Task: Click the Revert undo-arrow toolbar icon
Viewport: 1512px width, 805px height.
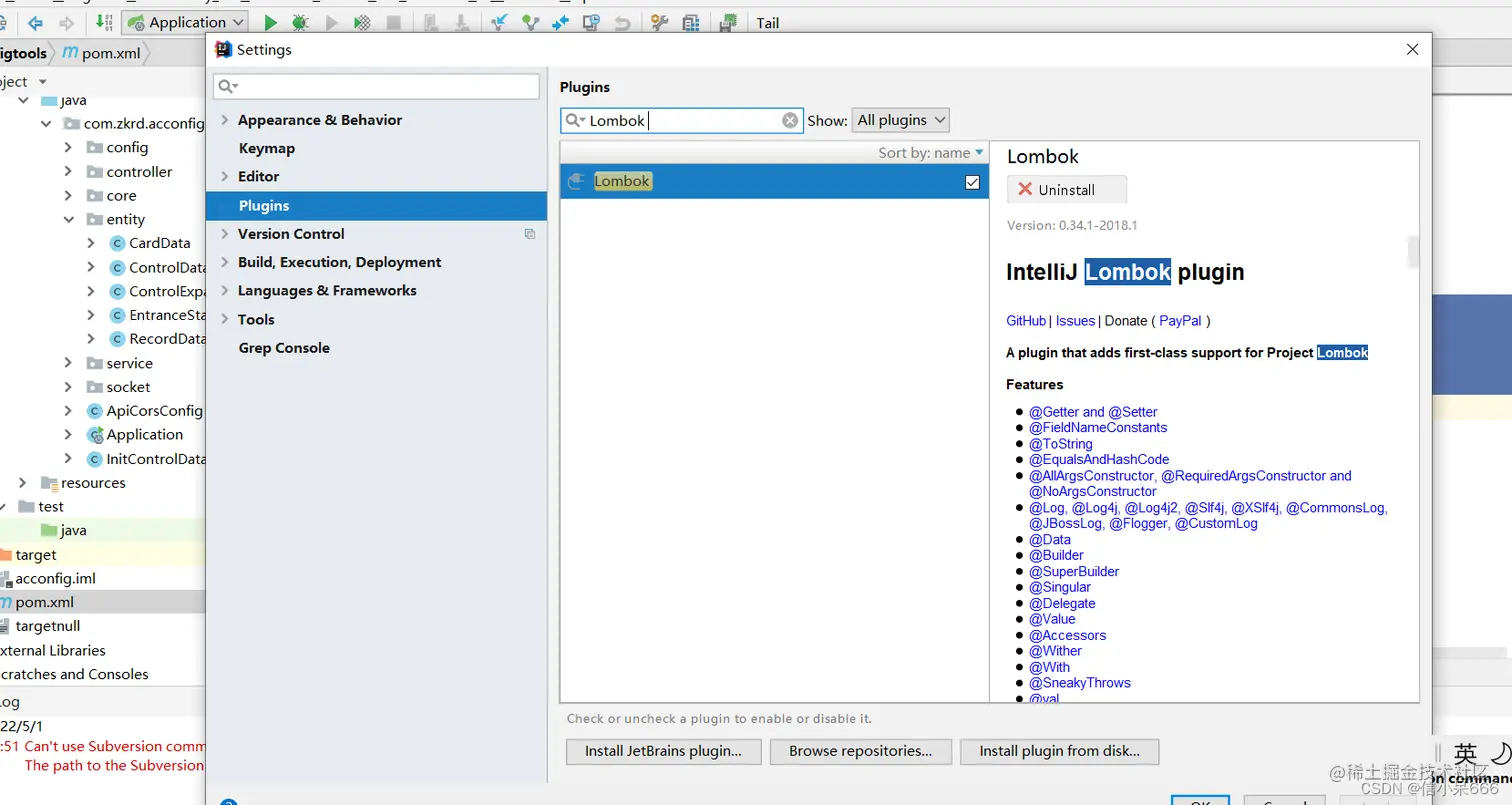Action: tap(622, 22)
